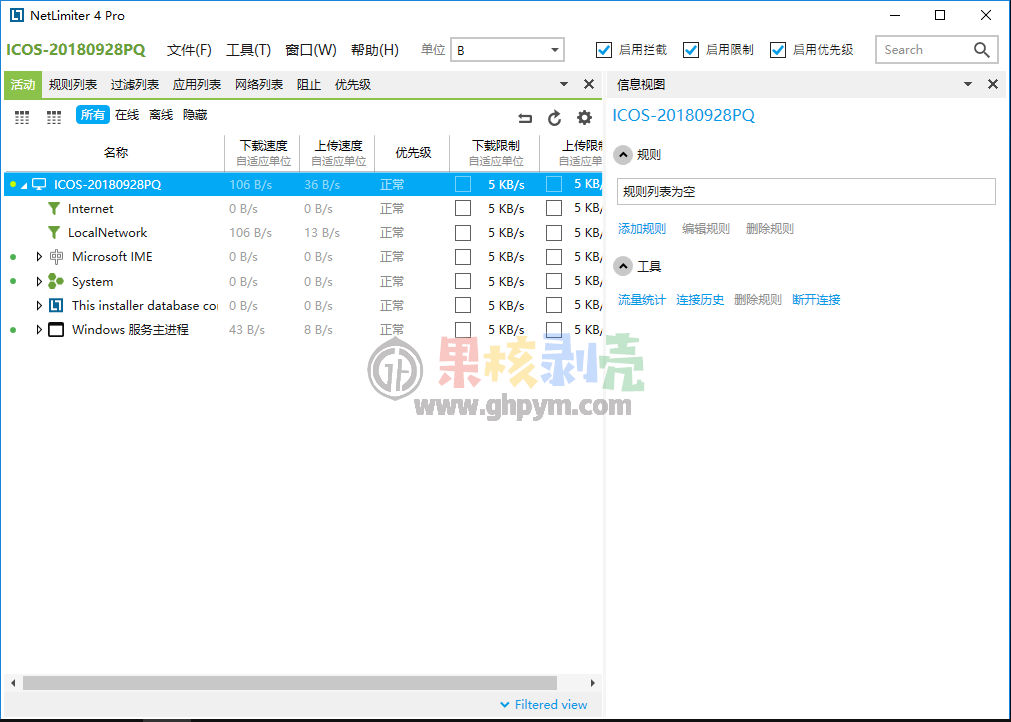The height and width of the screenshot is (722, 1011).
Task: Collapse the 规则 section
Action: [x=623, y=155]
